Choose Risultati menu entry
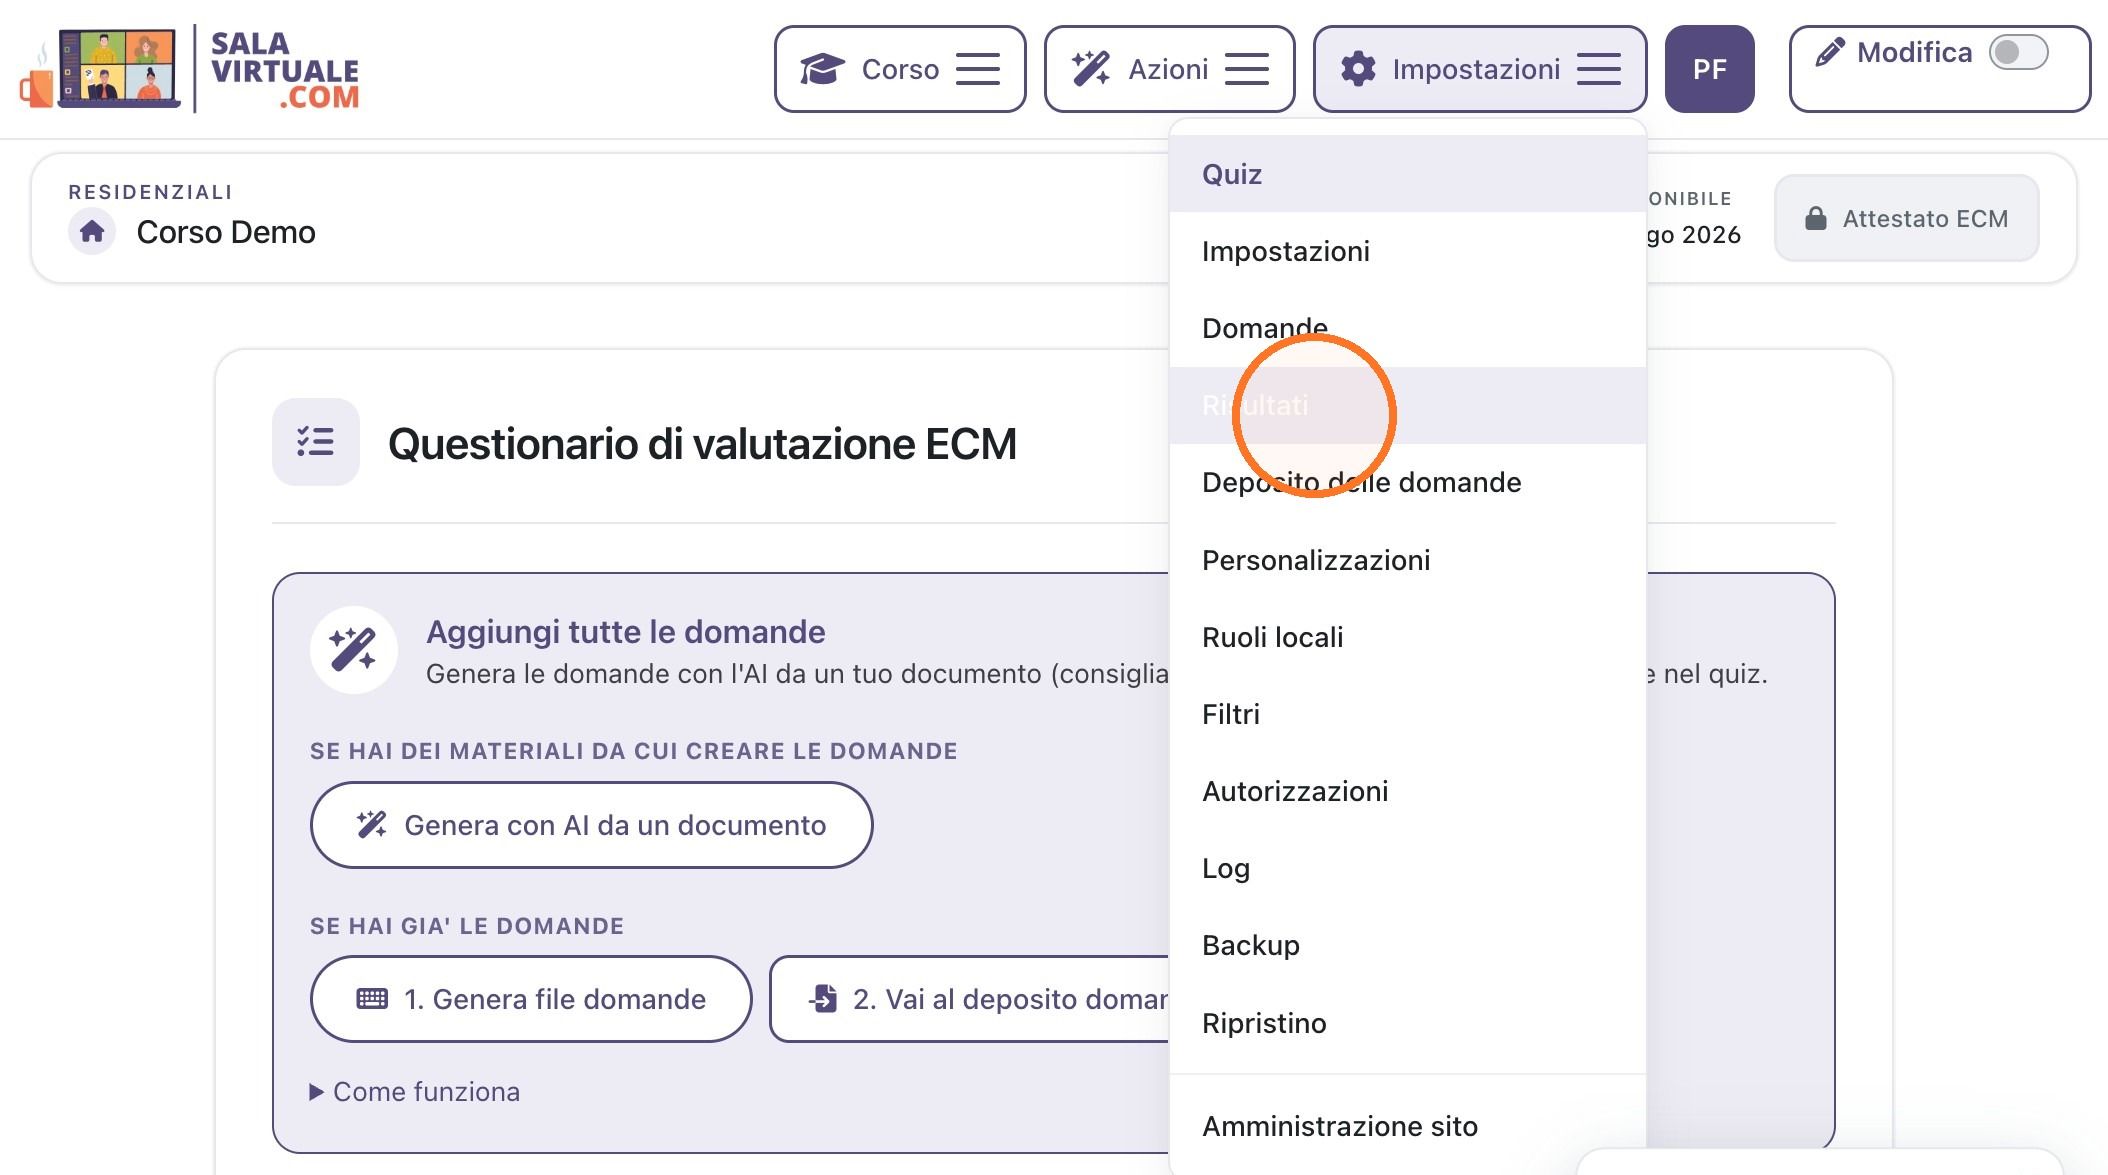2108x1175 pixels. pos(1407,405)
